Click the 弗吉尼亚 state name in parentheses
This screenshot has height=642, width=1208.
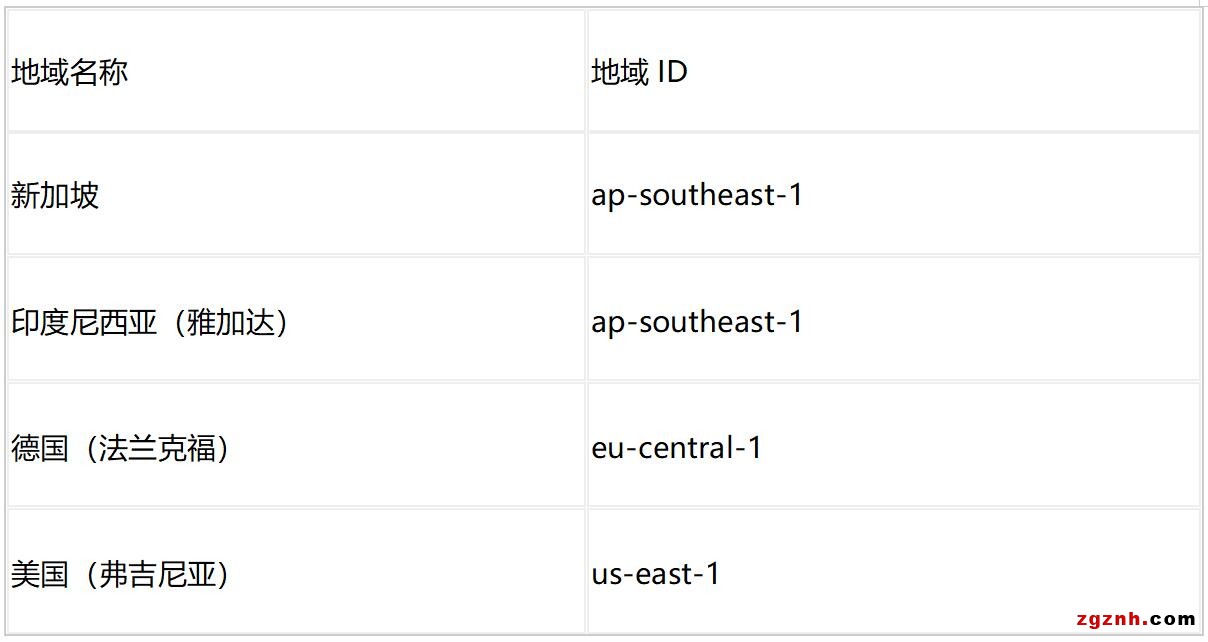click(x=157, y=575)
